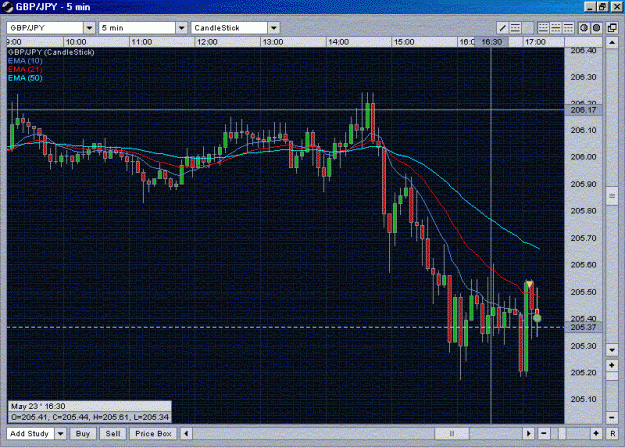Click the price scale down arrow

[x=612, y=350]
